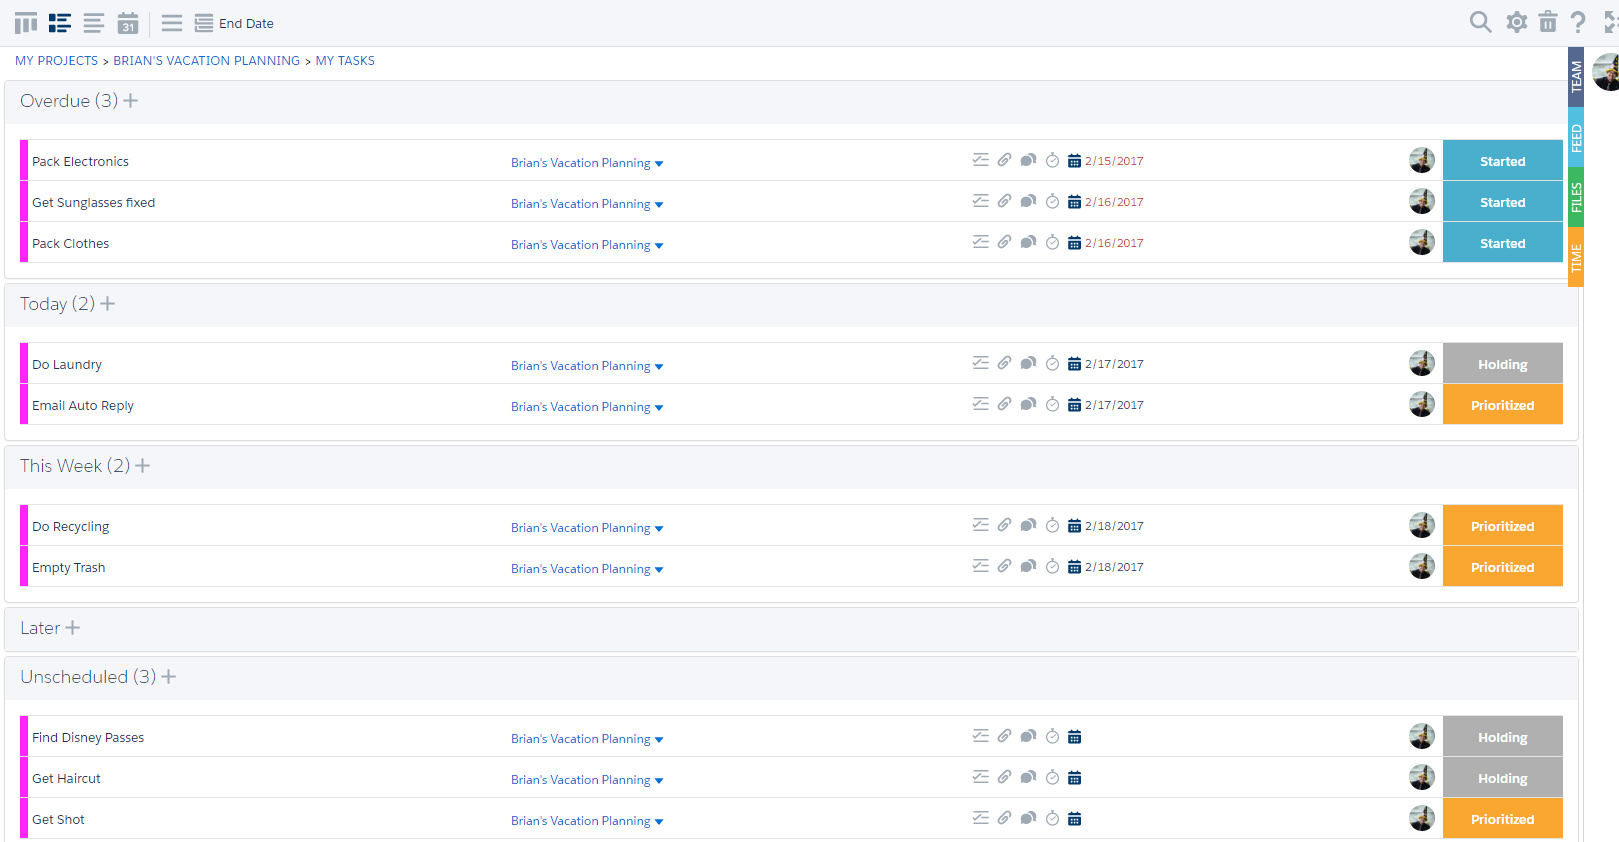1619x842 pixels.
Task: Open calendar date icon for Do Laundry
Action: tap(1074, 364)
